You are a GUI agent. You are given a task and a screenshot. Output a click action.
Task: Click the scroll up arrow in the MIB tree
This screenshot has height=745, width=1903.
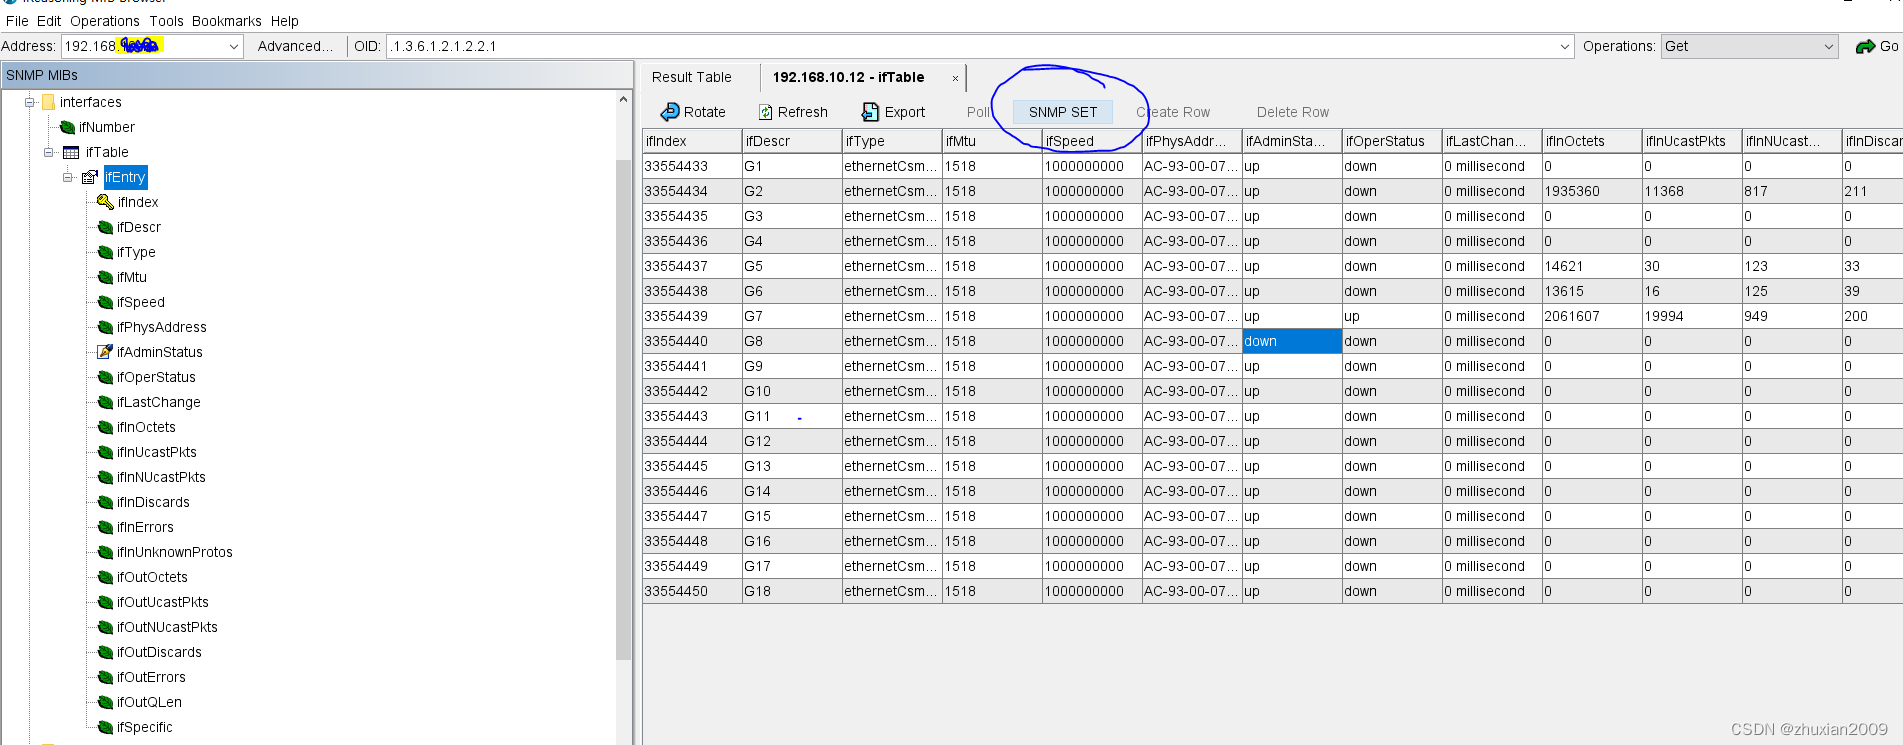click(623, 99)
